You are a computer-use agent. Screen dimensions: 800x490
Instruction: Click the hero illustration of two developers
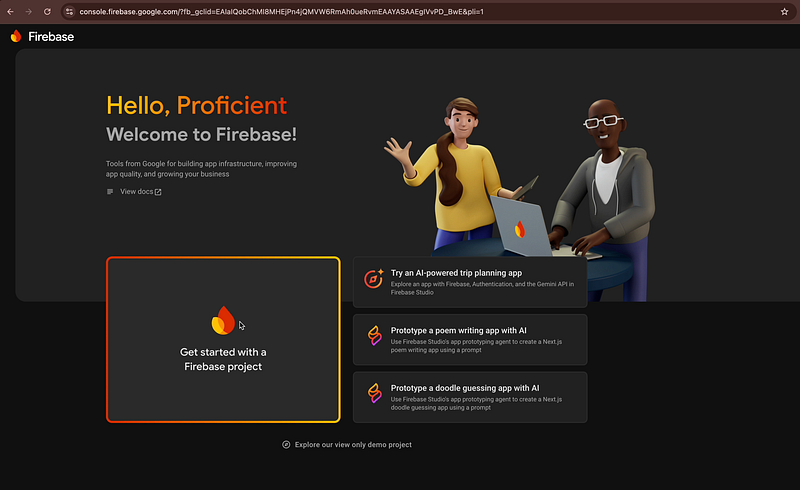click(520, 199)
